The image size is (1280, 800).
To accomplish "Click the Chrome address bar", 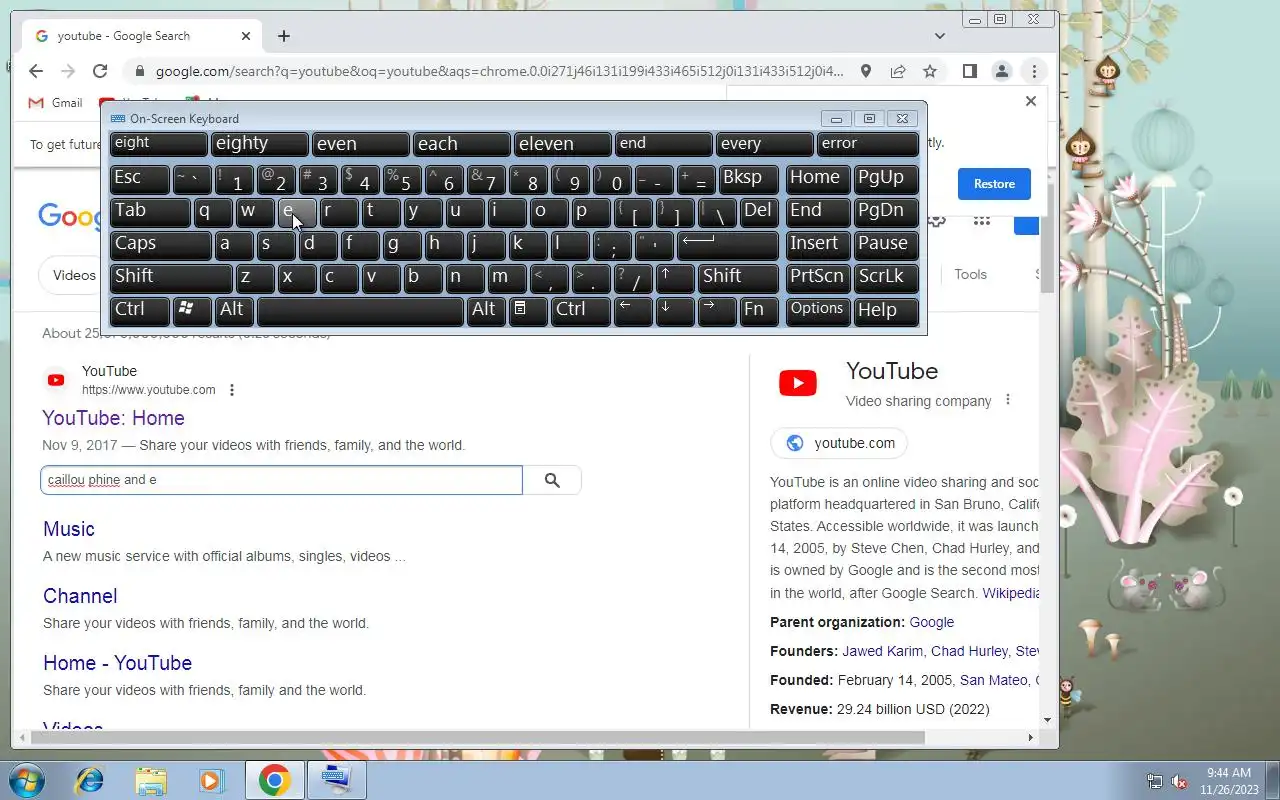I will point(500,71).
